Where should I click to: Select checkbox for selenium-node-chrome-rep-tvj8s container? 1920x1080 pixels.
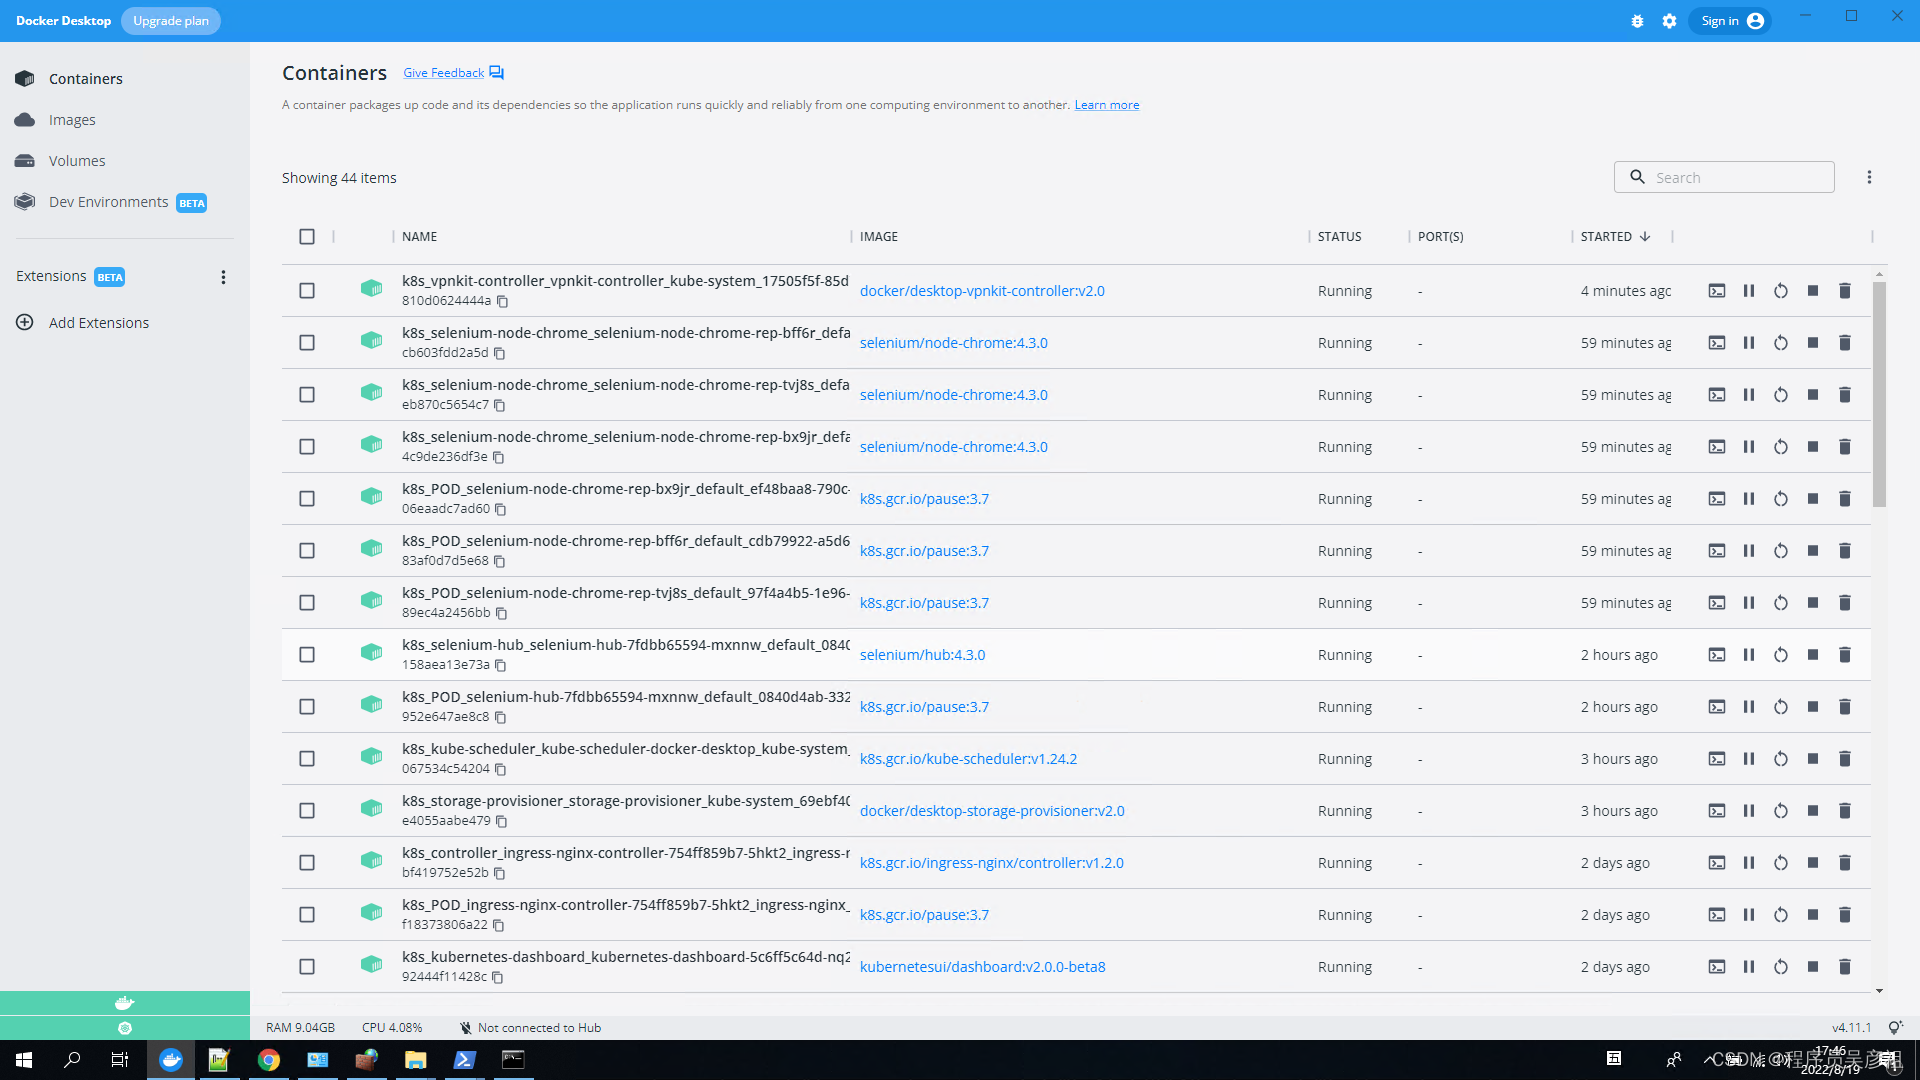pos(307,395)
